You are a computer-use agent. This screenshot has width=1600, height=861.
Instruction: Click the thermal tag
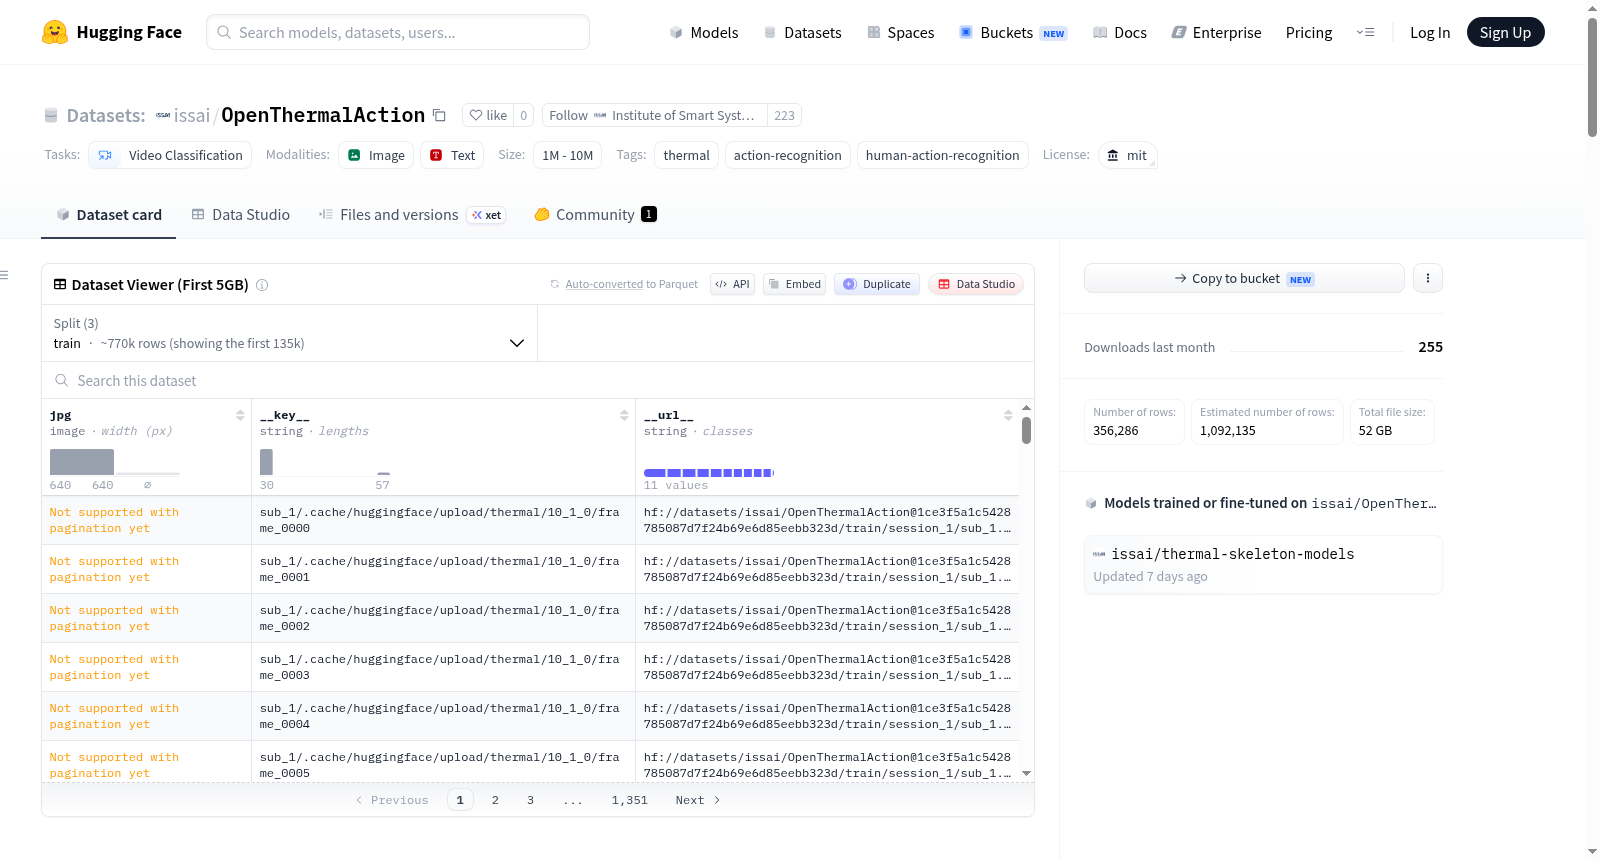[x=686, y=155]
